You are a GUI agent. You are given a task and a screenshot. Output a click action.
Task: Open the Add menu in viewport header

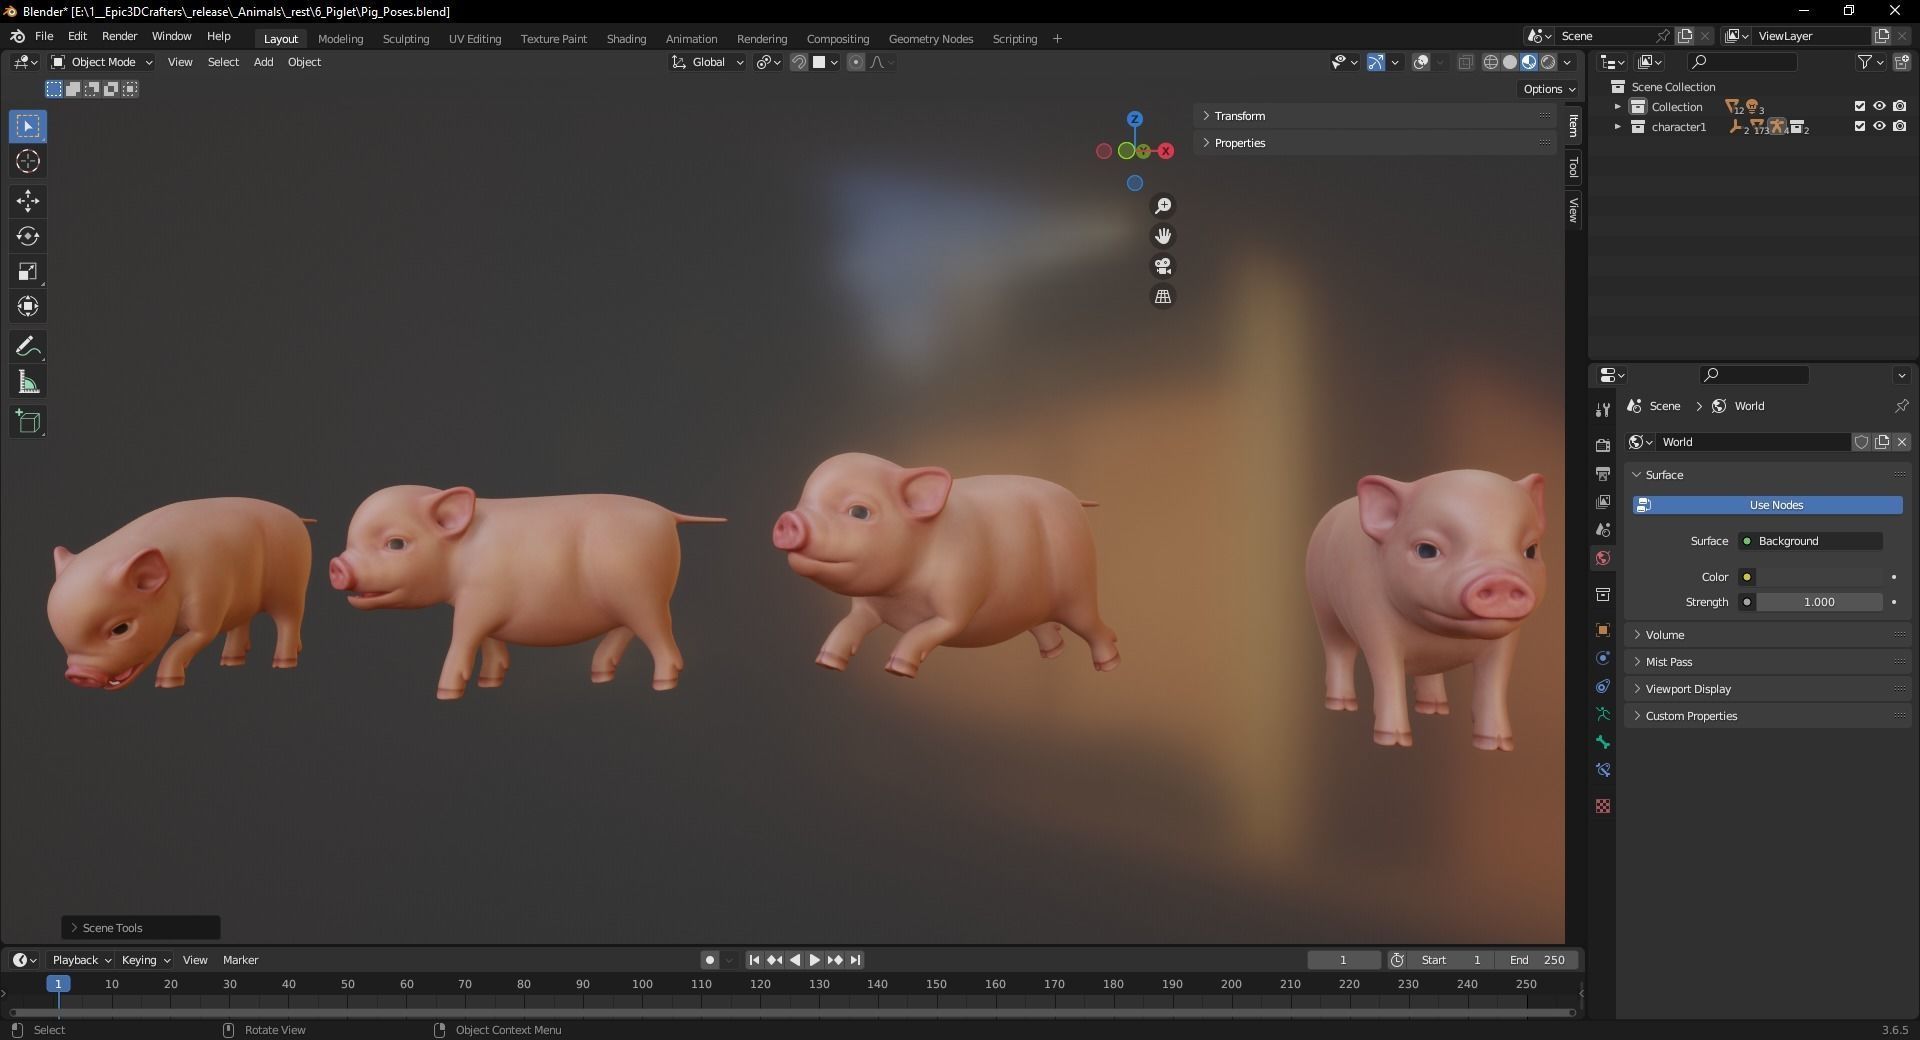(x=263, y=62)
